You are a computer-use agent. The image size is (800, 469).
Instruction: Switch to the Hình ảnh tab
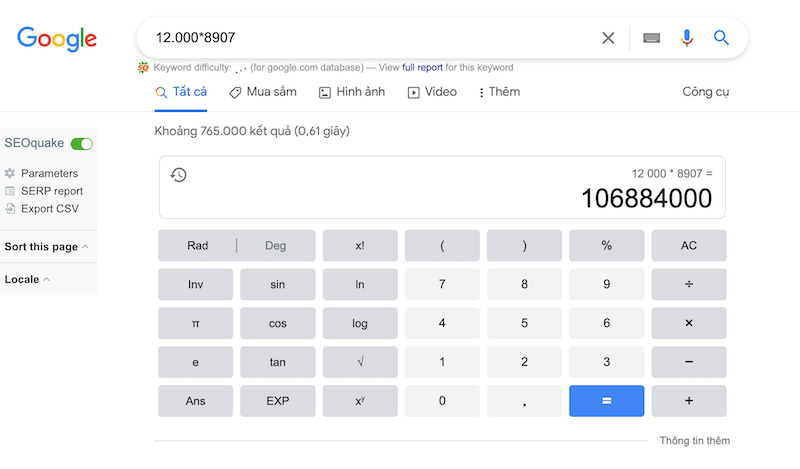point(352,92)
